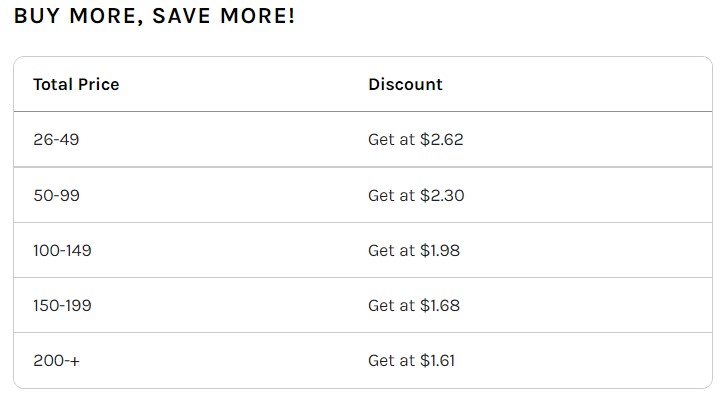
Task: Click the $1.68 price amount
Action: pyautogui.click(x=440, y=305)
